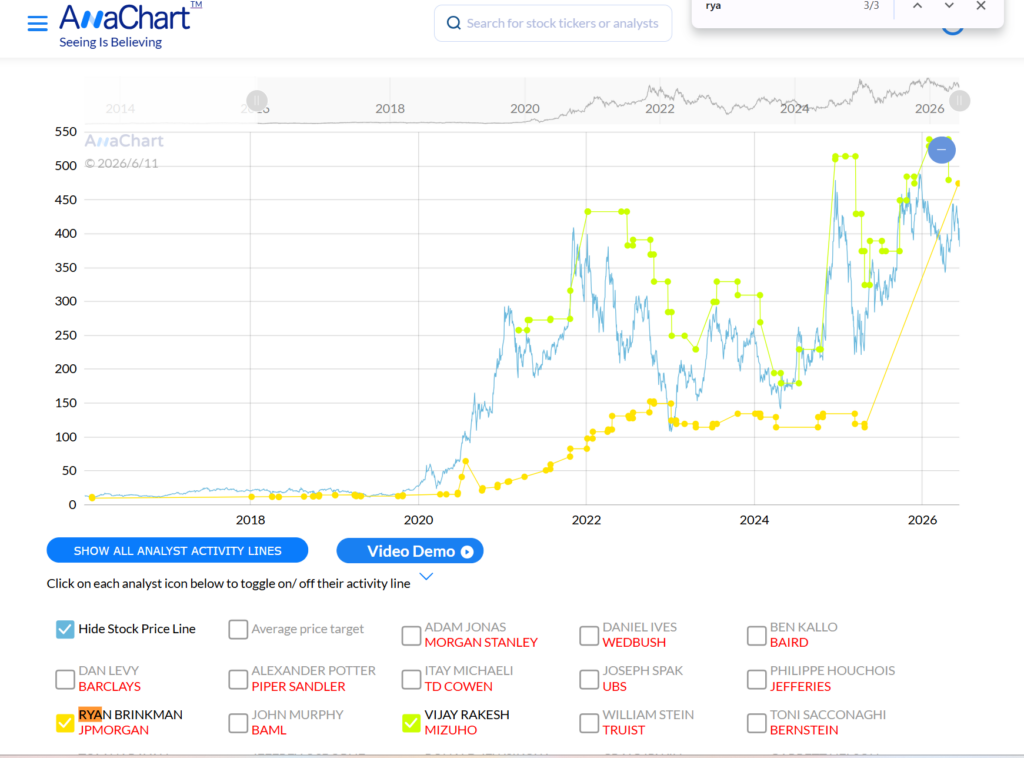Open the Video Demo
This screenshot has height=758, width=1024.
coord(410,551)
